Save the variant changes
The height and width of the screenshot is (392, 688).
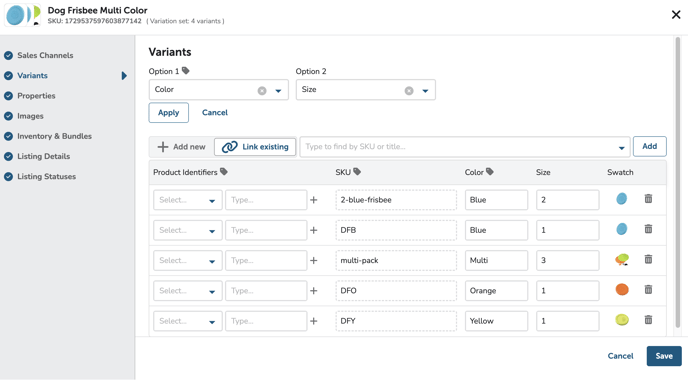point(664,356)
